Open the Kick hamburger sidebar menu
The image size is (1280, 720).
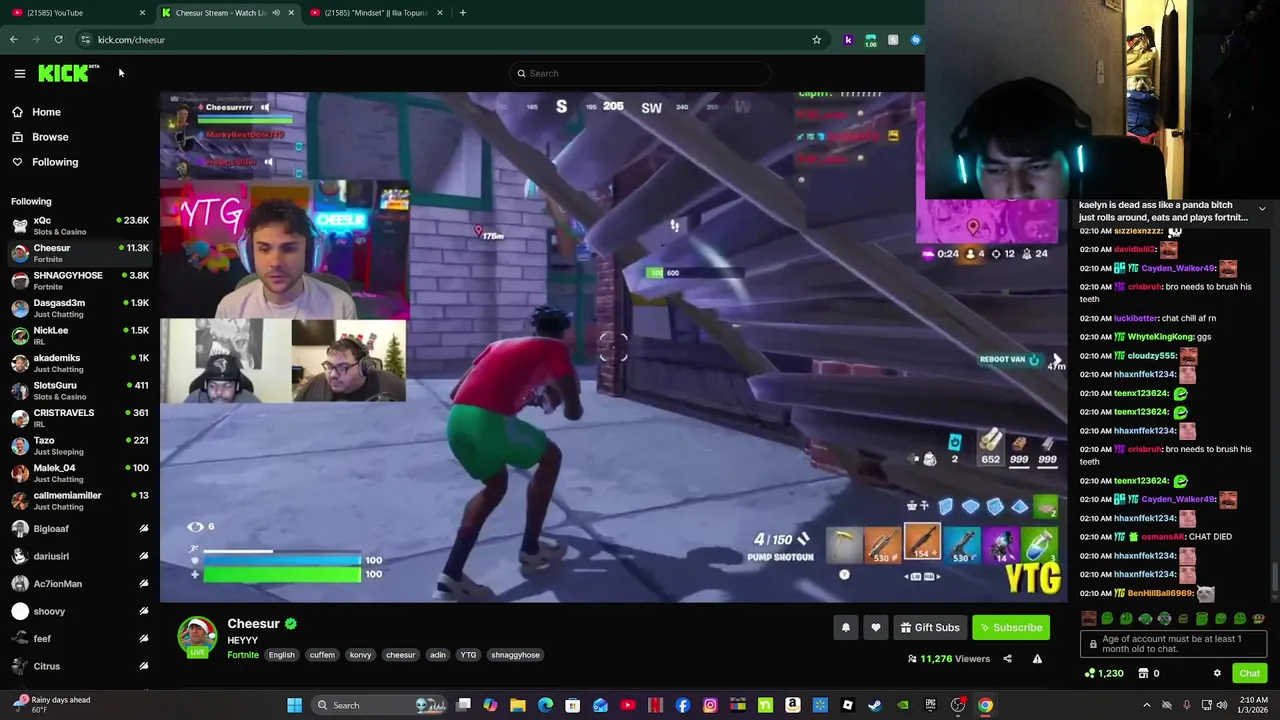[19, 73]
